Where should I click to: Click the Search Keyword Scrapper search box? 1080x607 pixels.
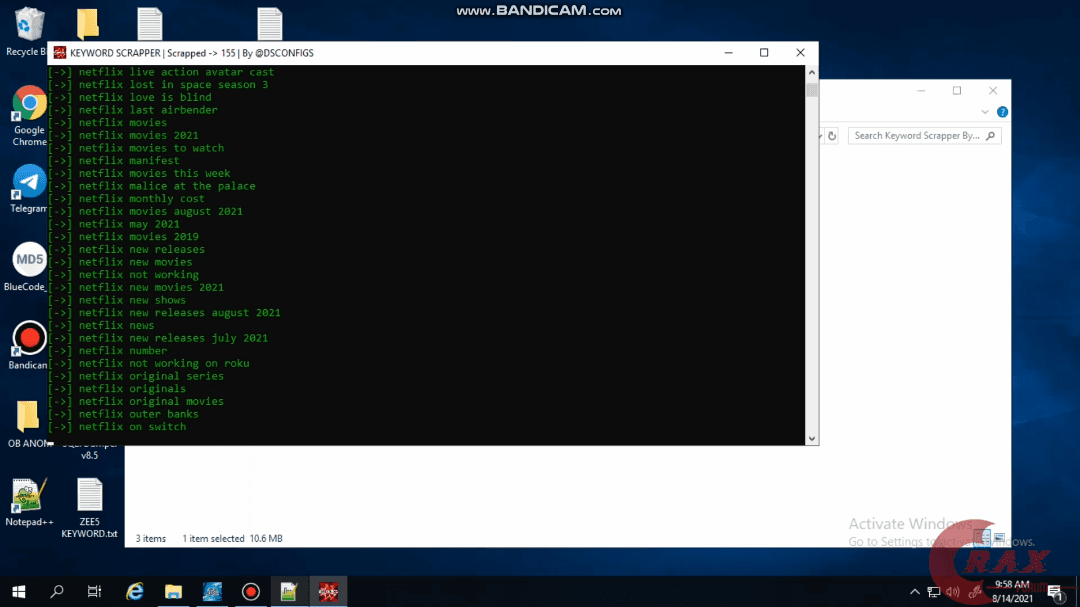click(x=917, y=136)
